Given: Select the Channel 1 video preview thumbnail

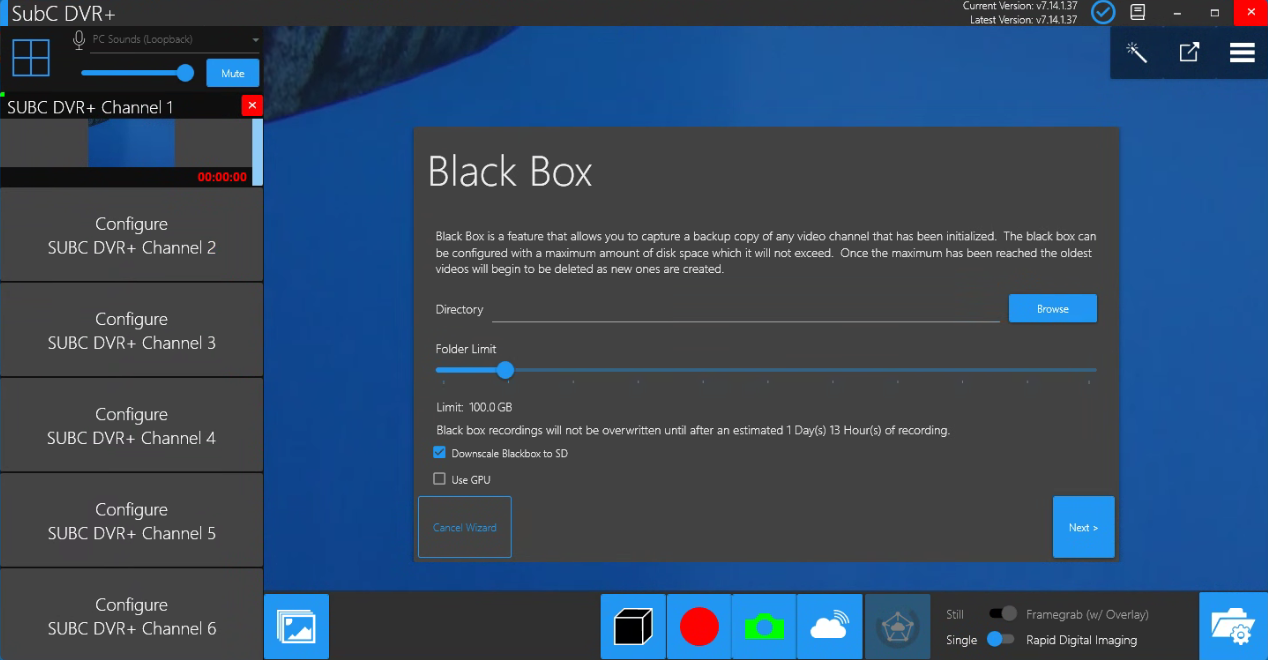Looking at the screenshot, I should (x=131, y=143).
